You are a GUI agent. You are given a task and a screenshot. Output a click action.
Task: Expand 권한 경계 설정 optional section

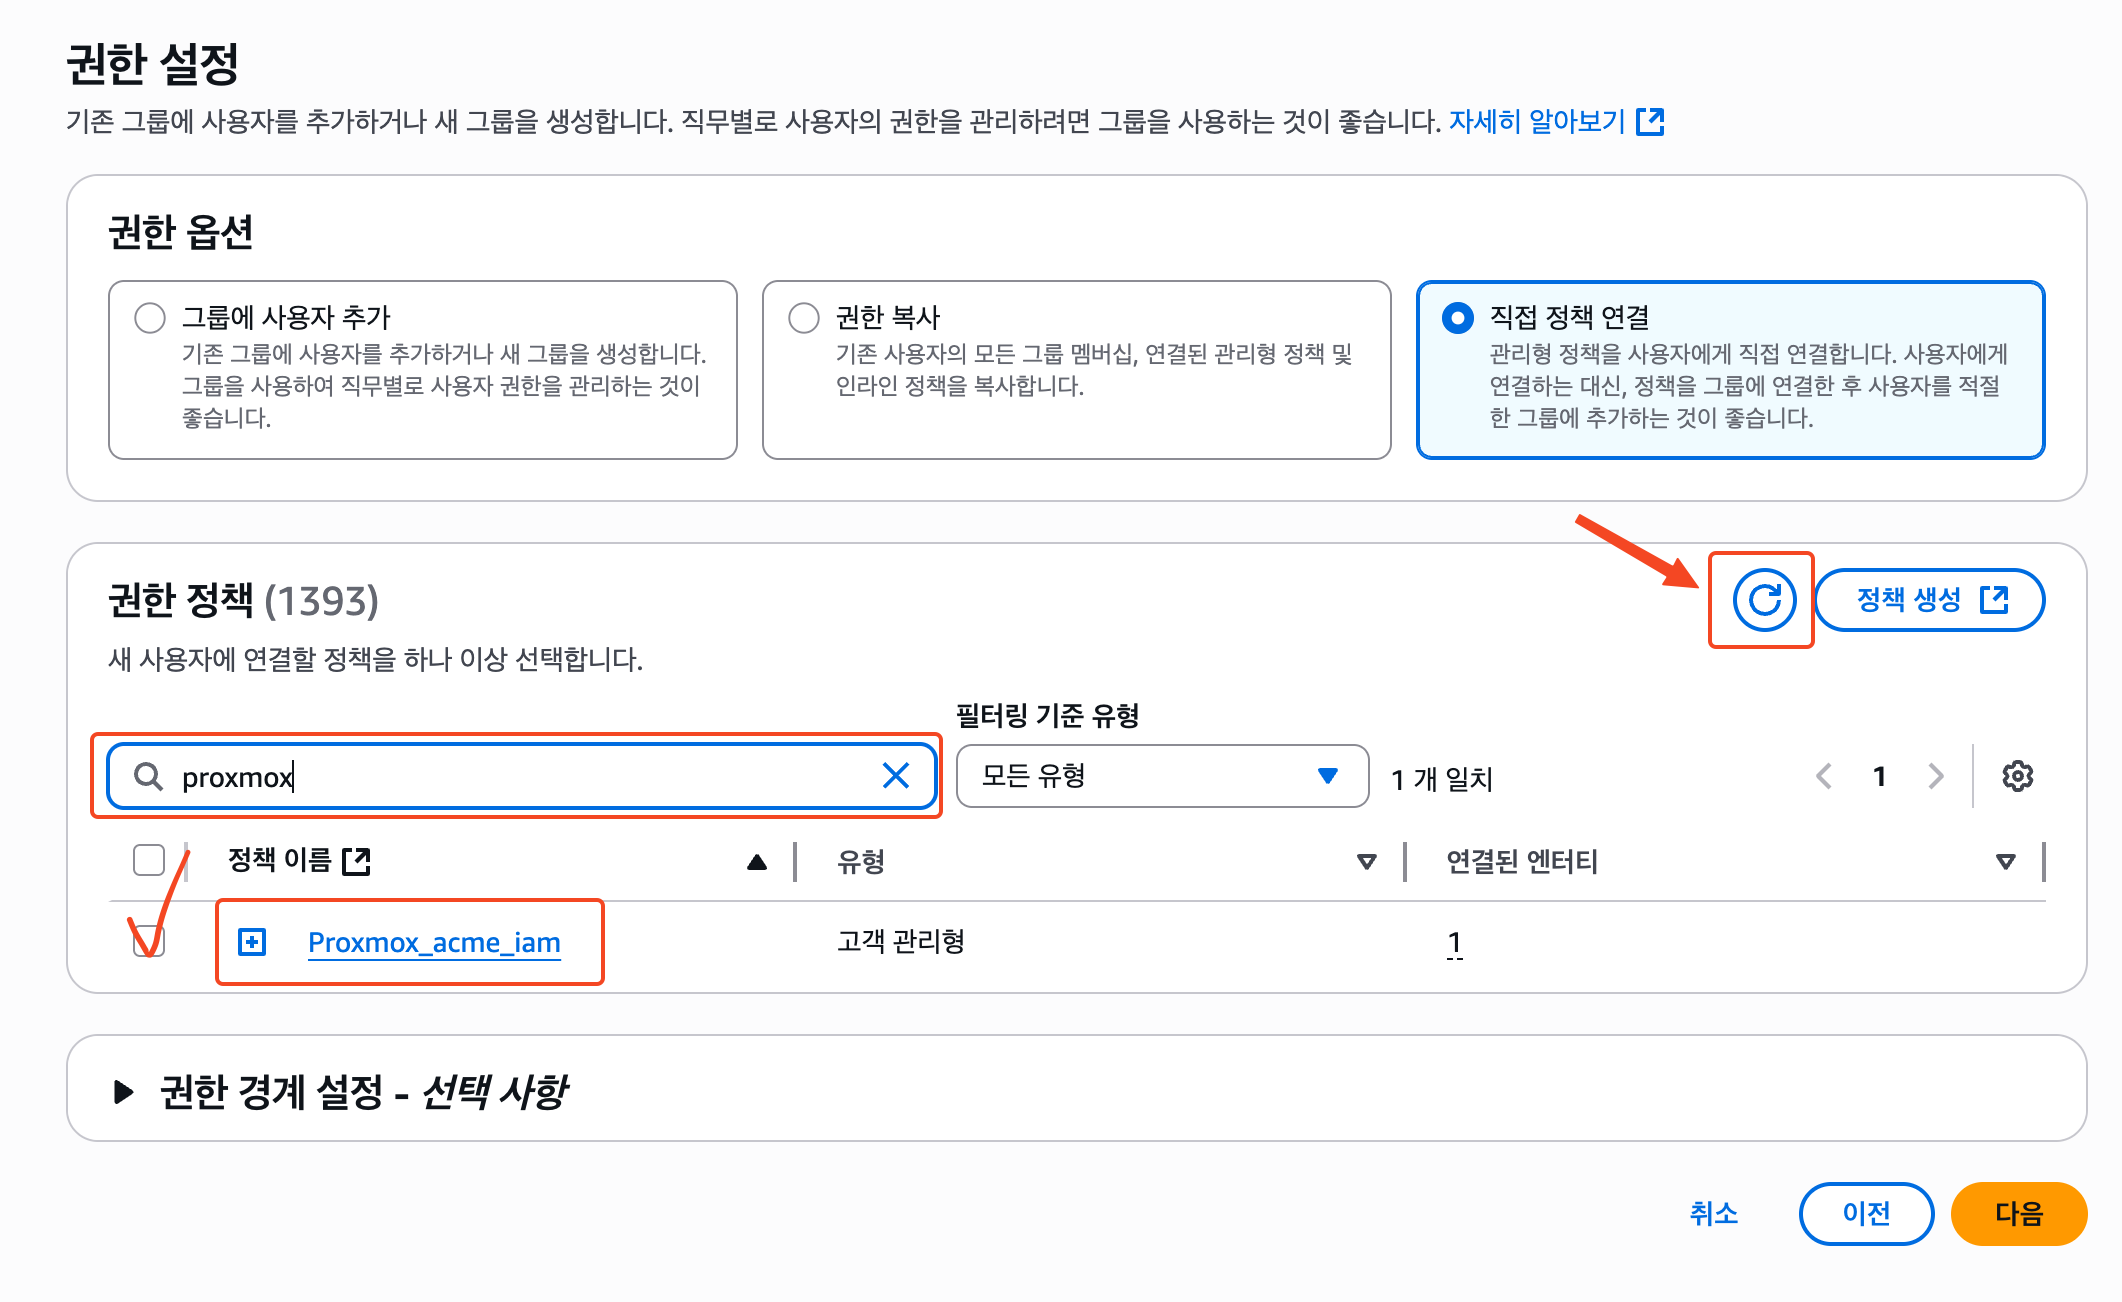click(124, 1091)
